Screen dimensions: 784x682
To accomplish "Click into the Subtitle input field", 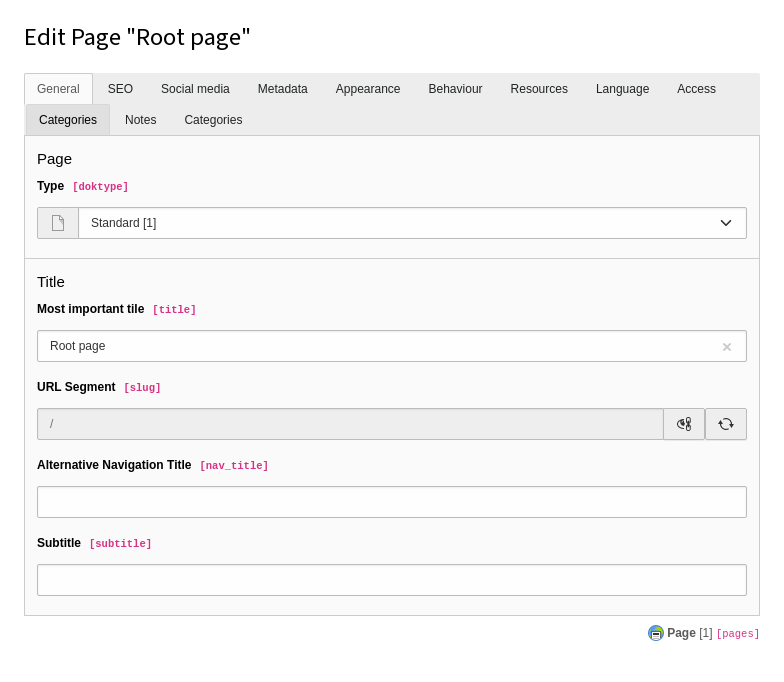I will point(392,580).
